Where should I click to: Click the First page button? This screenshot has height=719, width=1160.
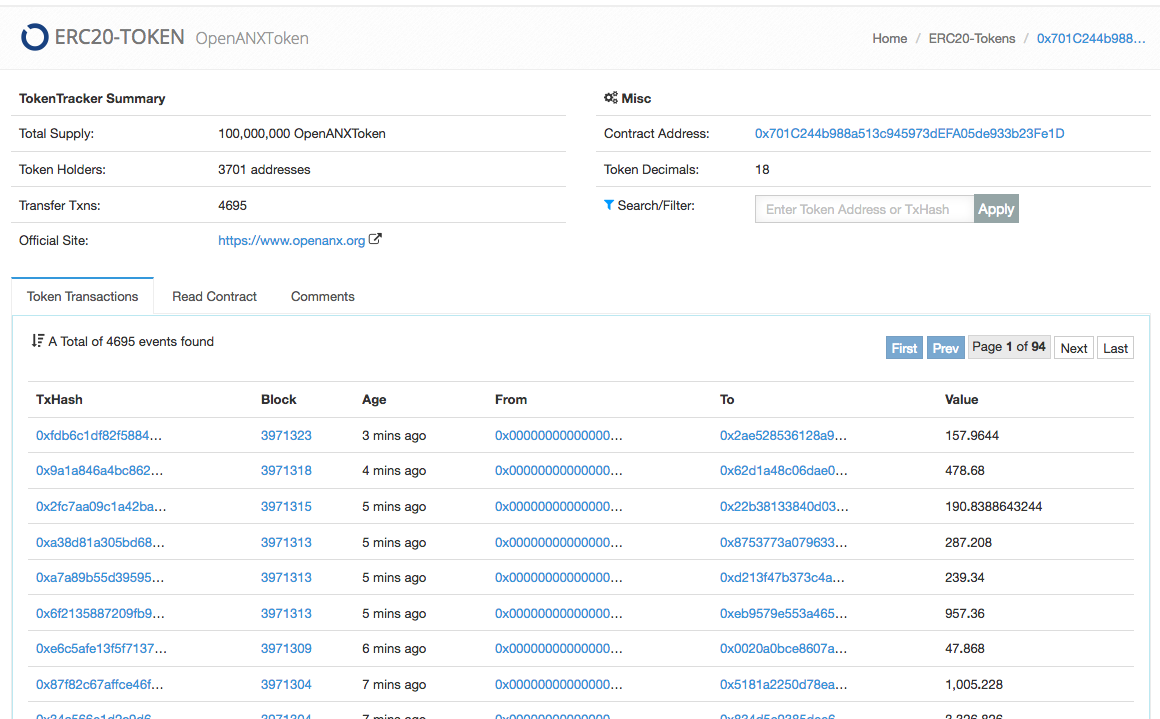904,348
